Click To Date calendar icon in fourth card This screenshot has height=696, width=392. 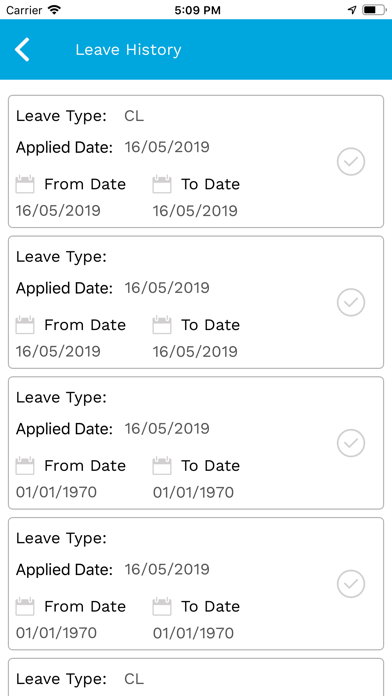162,606
